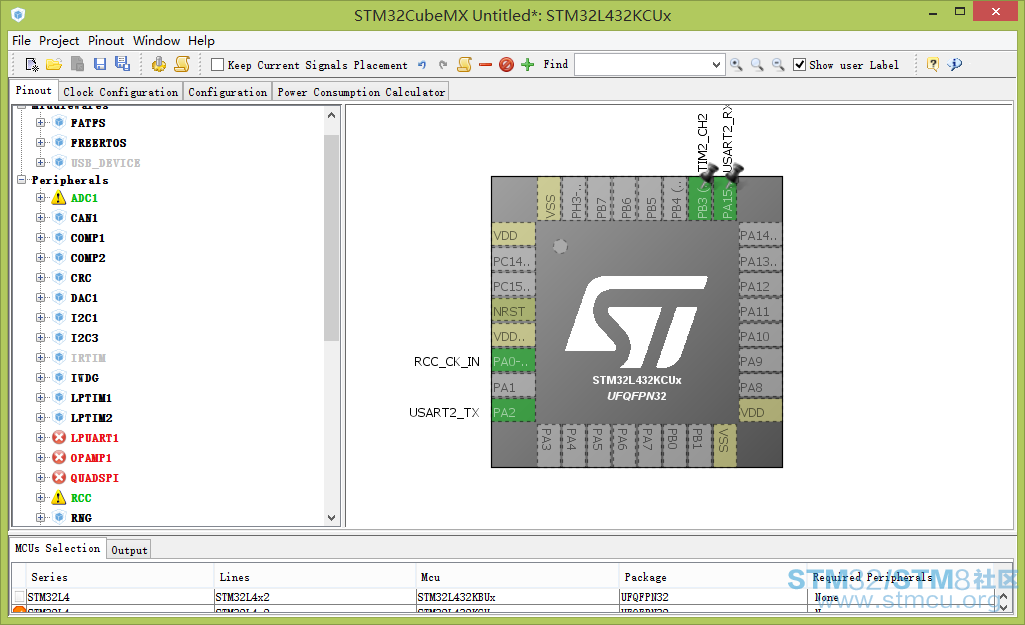This screenshot has width=1025, height=625.
Task: Switch to the Configuration tab
Action: pyautogui.click(x=227, y=92)
